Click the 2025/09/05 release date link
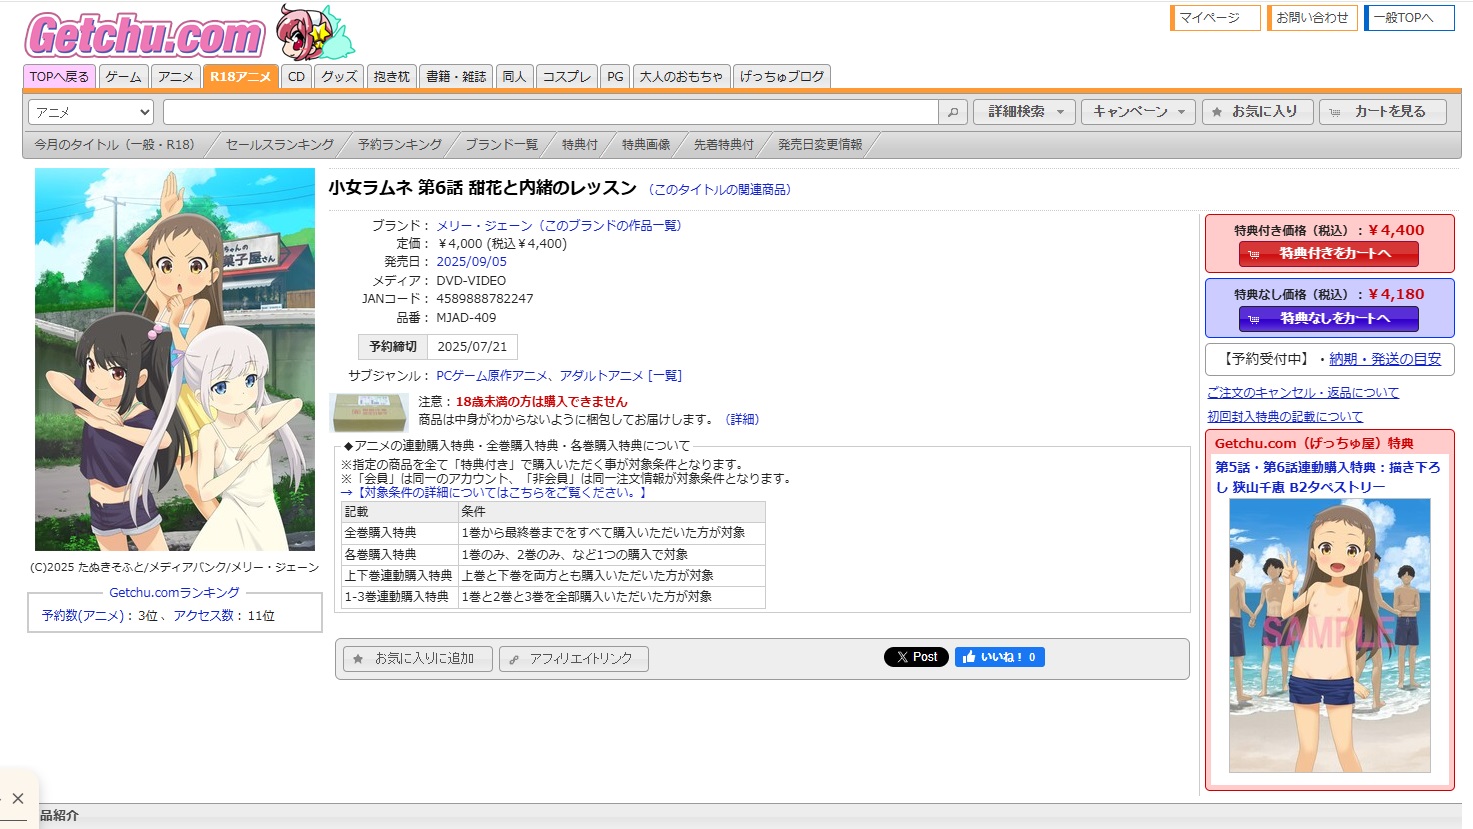The height and width of the screenshot is (829, 1473). (x=471, y=262)
